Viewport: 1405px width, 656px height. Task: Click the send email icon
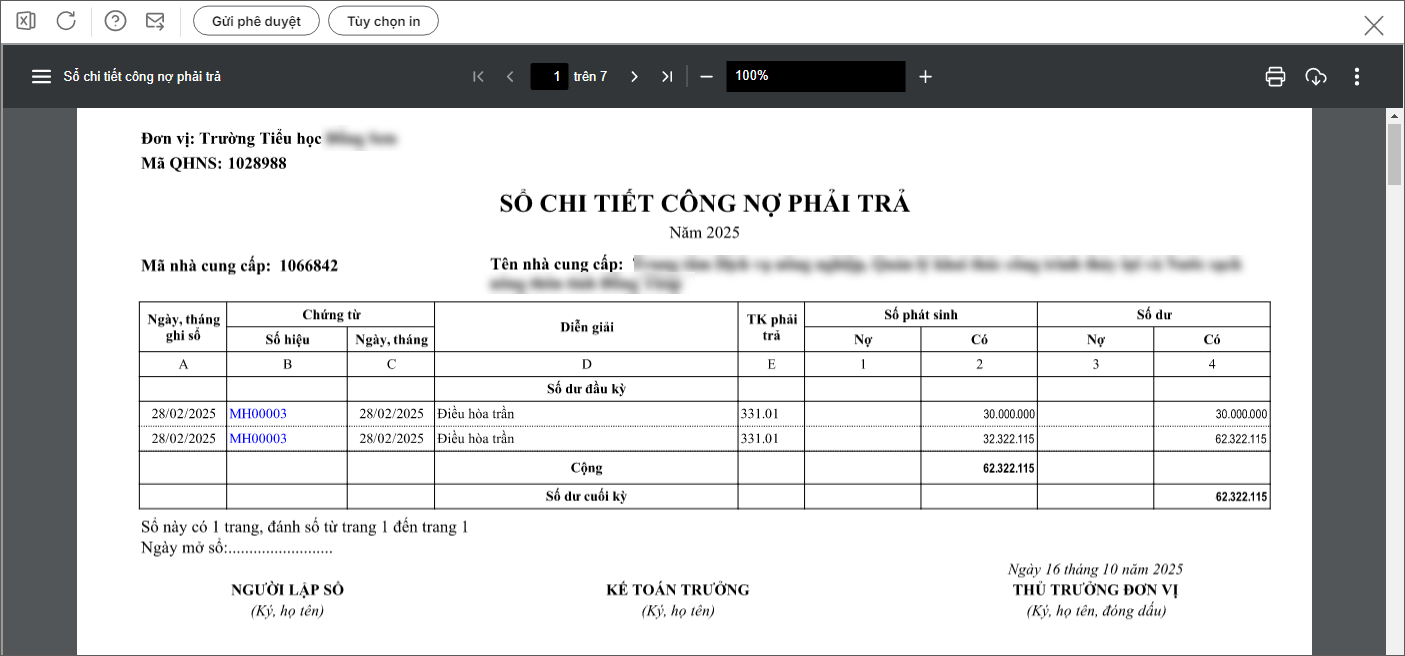pyautogui.click(x=155, y=21)
